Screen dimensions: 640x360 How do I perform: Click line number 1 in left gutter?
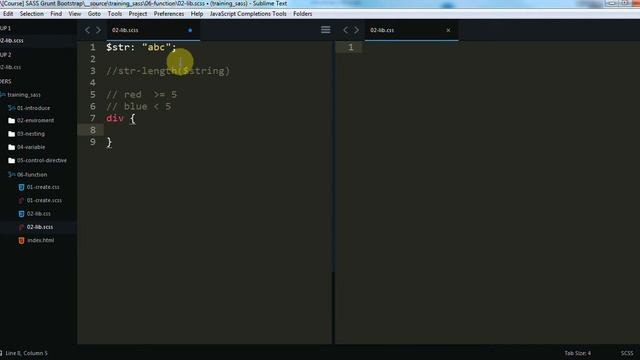[x=93, y=47]
